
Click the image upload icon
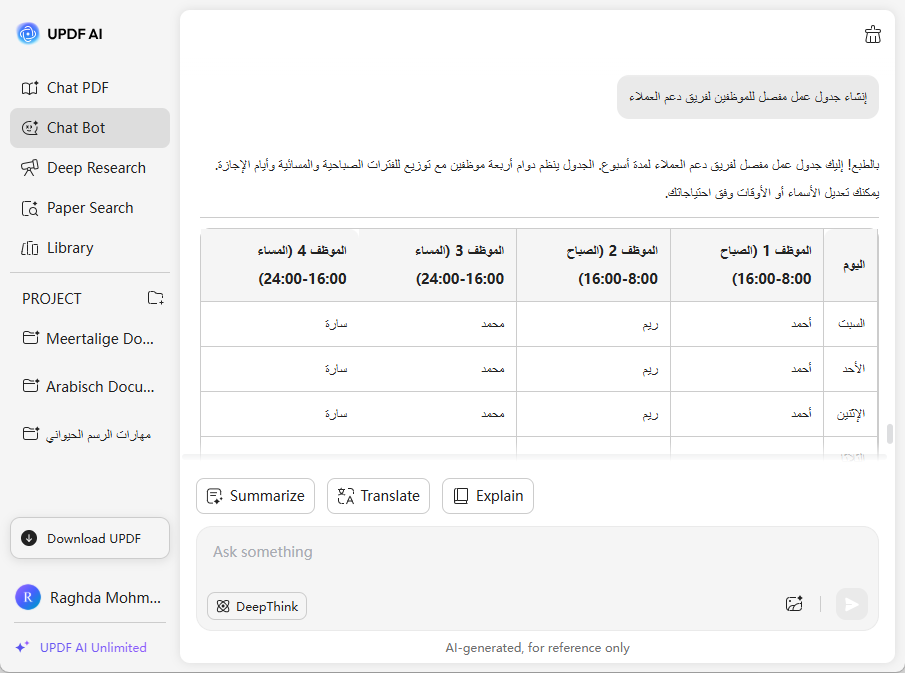click(794, 604)
